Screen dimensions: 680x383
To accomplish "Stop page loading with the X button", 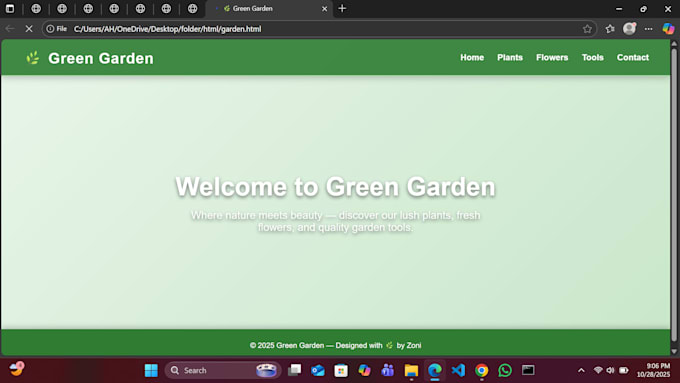I will (29, 29).
